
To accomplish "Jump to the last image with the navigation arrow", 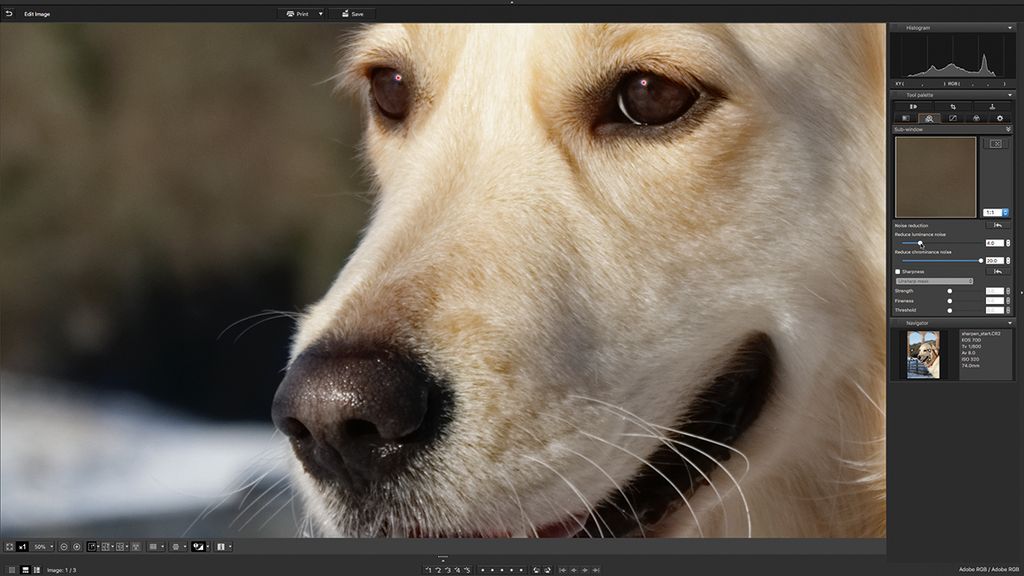I will click(x=597, y=568).
